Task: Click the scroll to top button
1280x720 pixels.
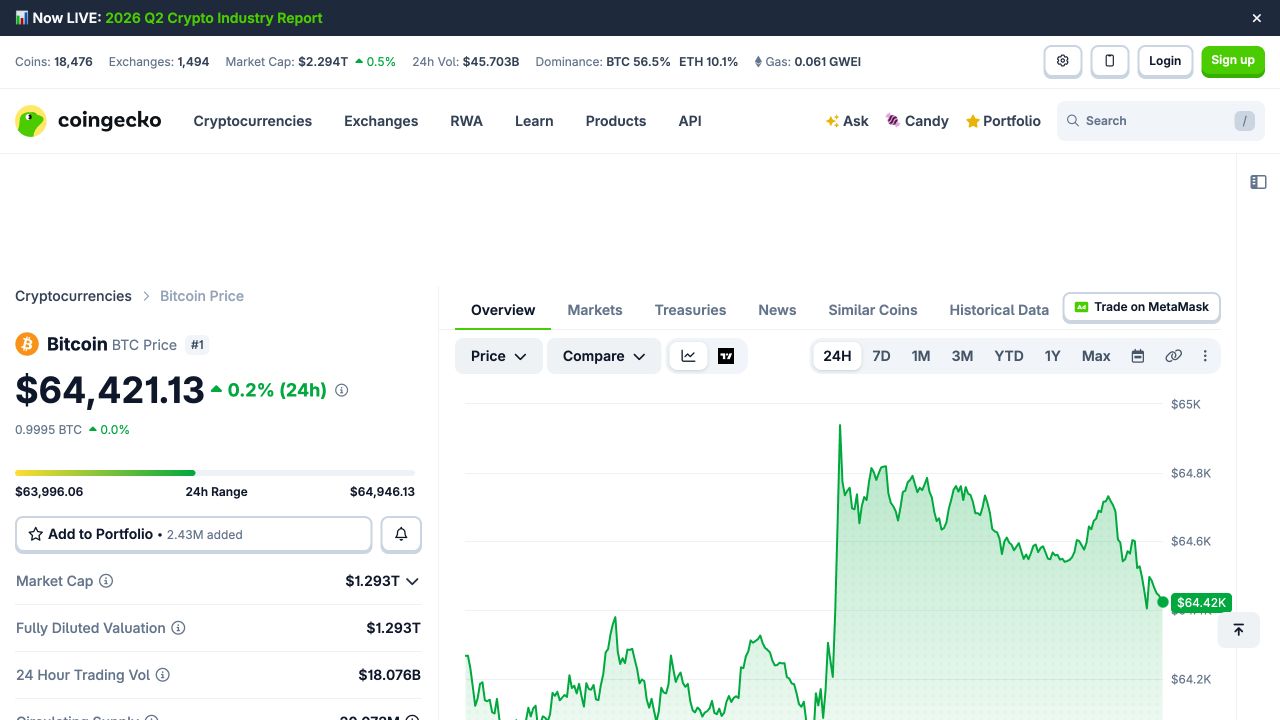Action: 1239,630
